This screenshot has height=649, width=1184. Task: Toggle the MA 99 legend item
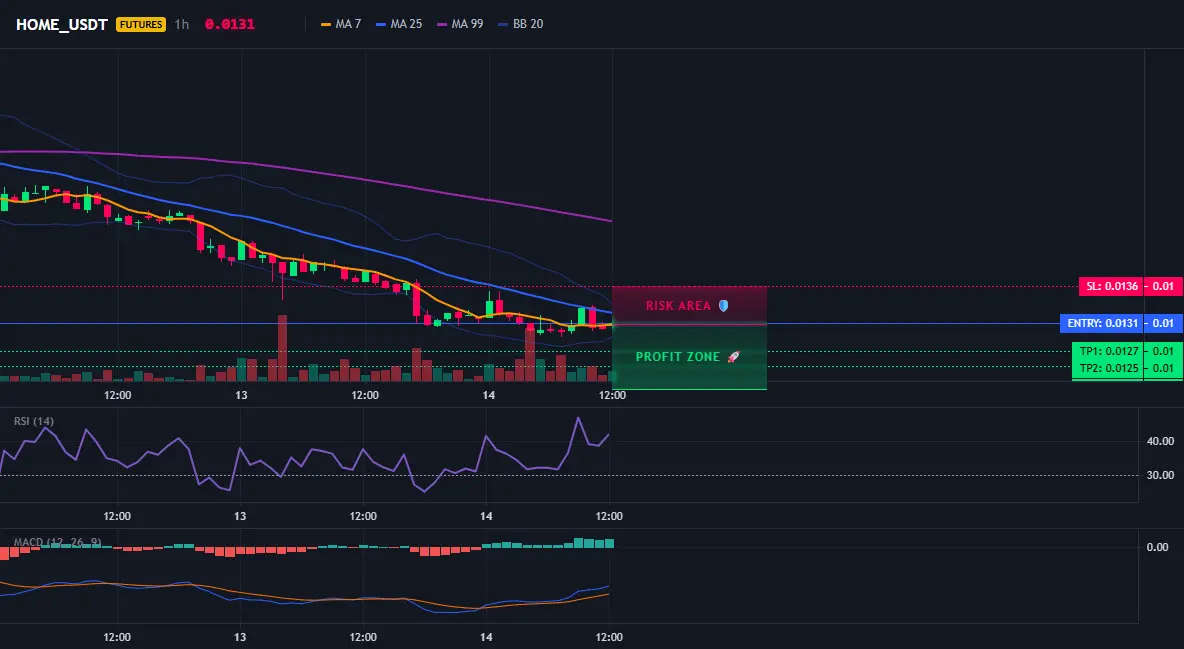click(461, 24)
